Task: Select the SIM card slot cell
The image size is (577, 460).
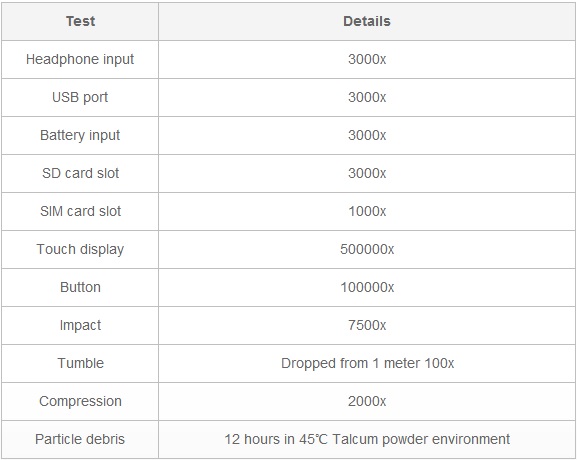Action: click(80, 212)
